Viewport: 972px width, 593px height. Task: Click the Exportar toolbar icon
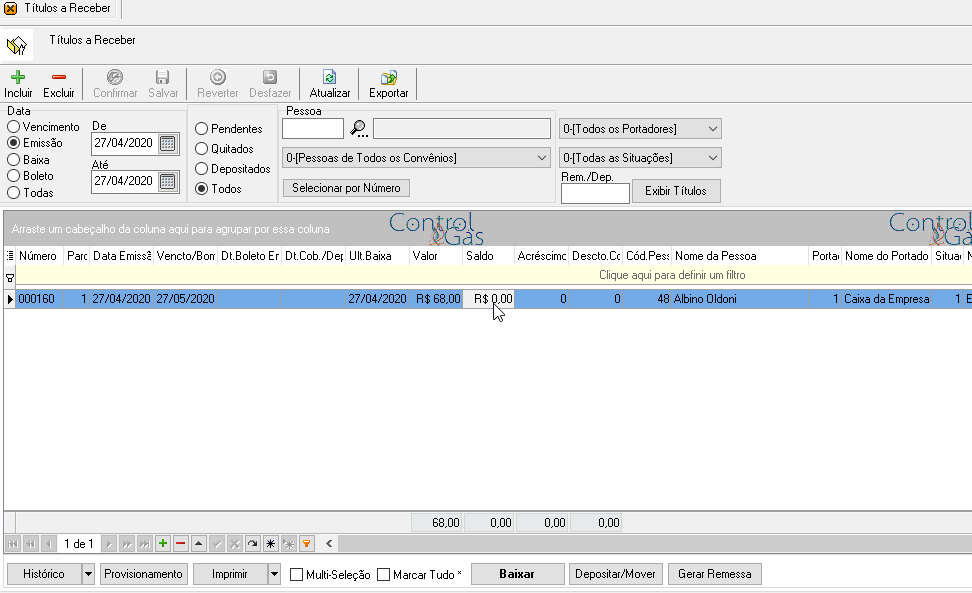[x=389, y=77]
